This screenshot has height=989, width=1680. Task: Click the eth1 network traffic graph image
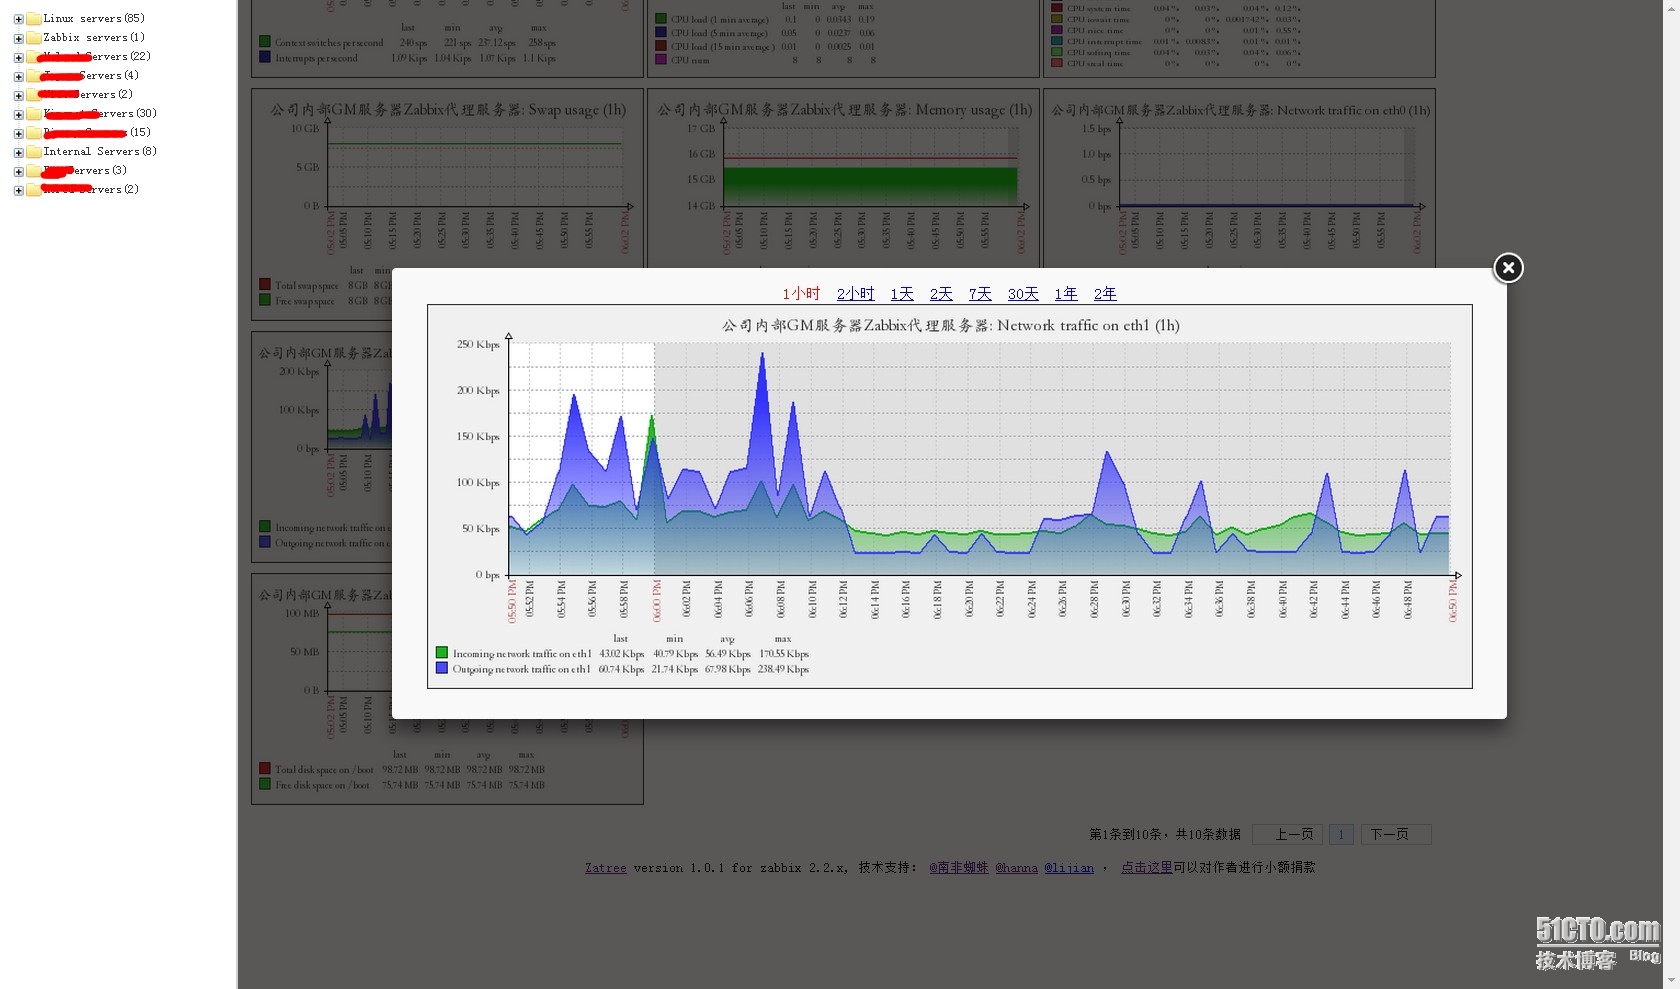coord(950,496)
